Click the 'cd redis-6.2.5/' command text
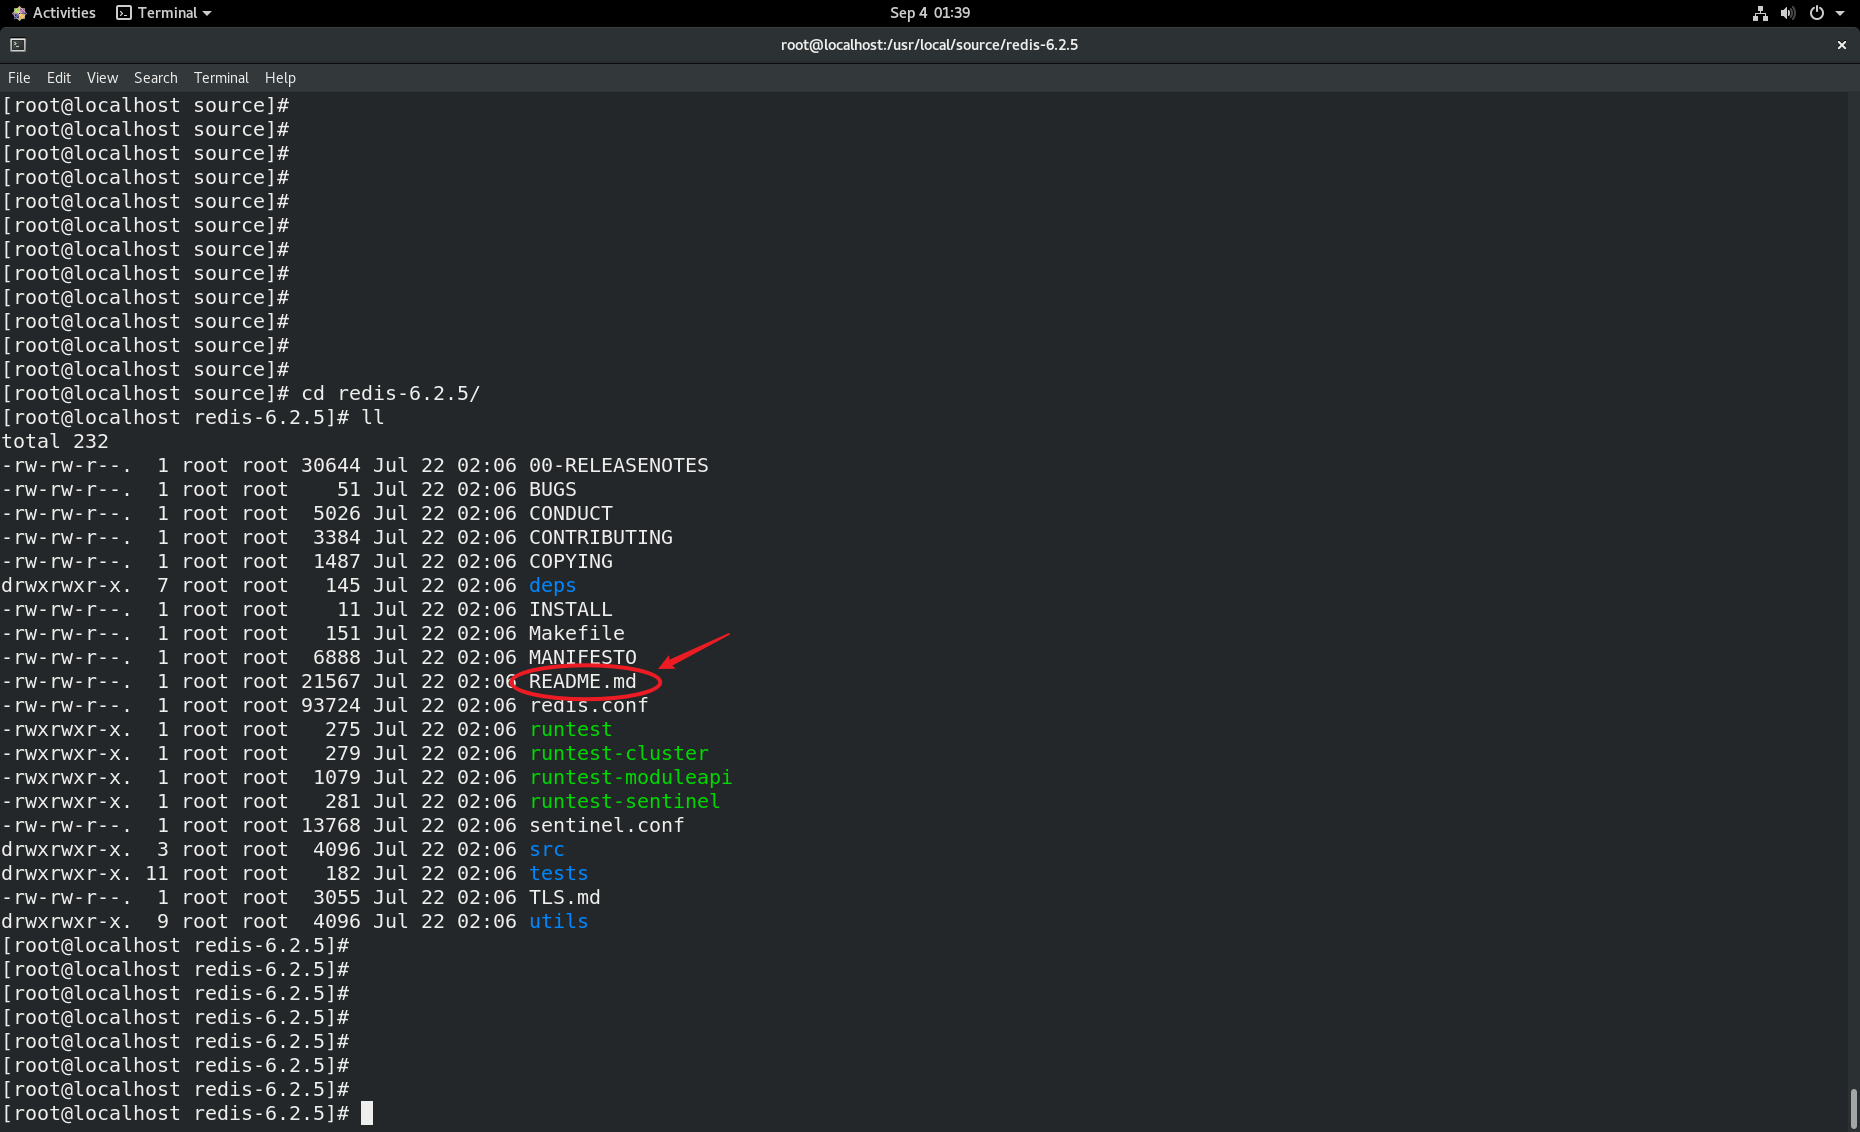Screen dimensions: 1860x1132 391,393
